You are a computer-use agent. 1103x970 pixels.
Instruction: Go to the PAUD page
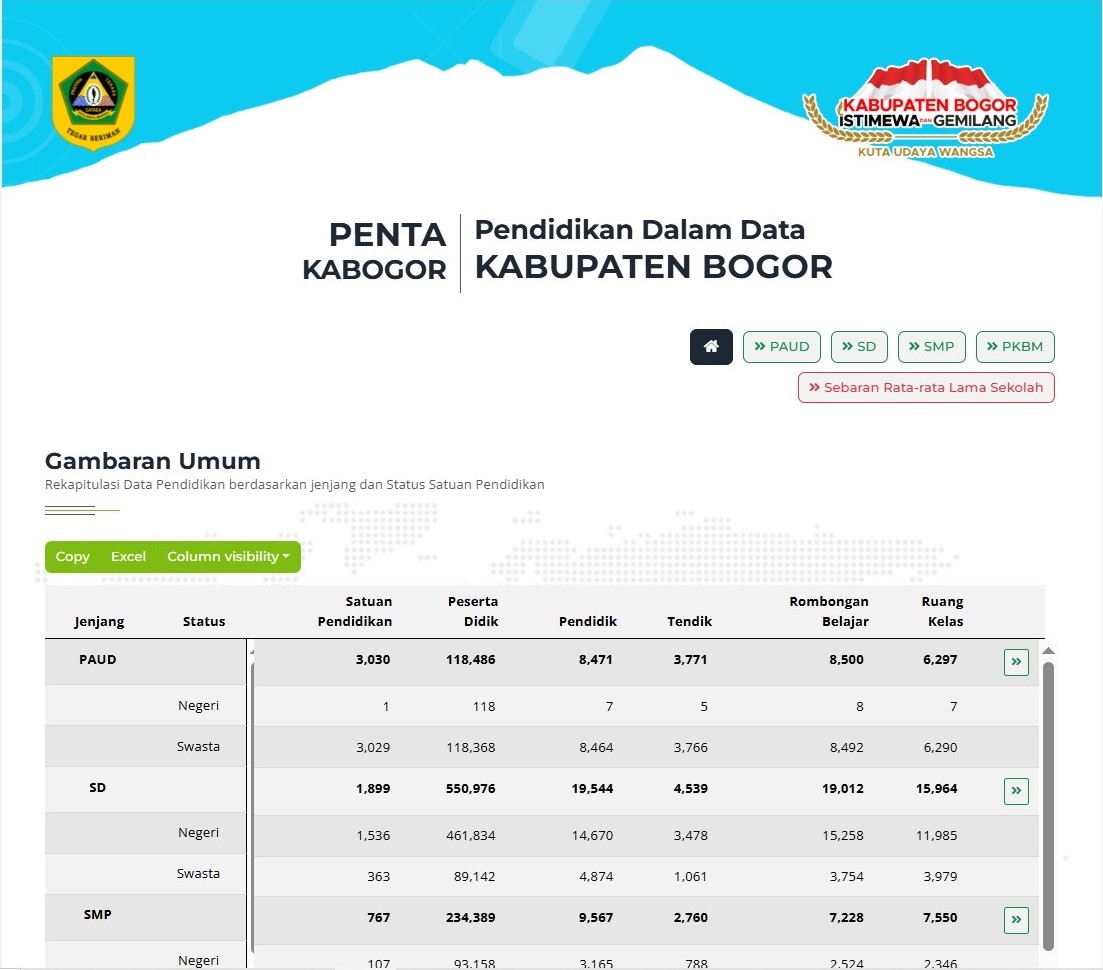pyautogui.click(x=782, y=347)
